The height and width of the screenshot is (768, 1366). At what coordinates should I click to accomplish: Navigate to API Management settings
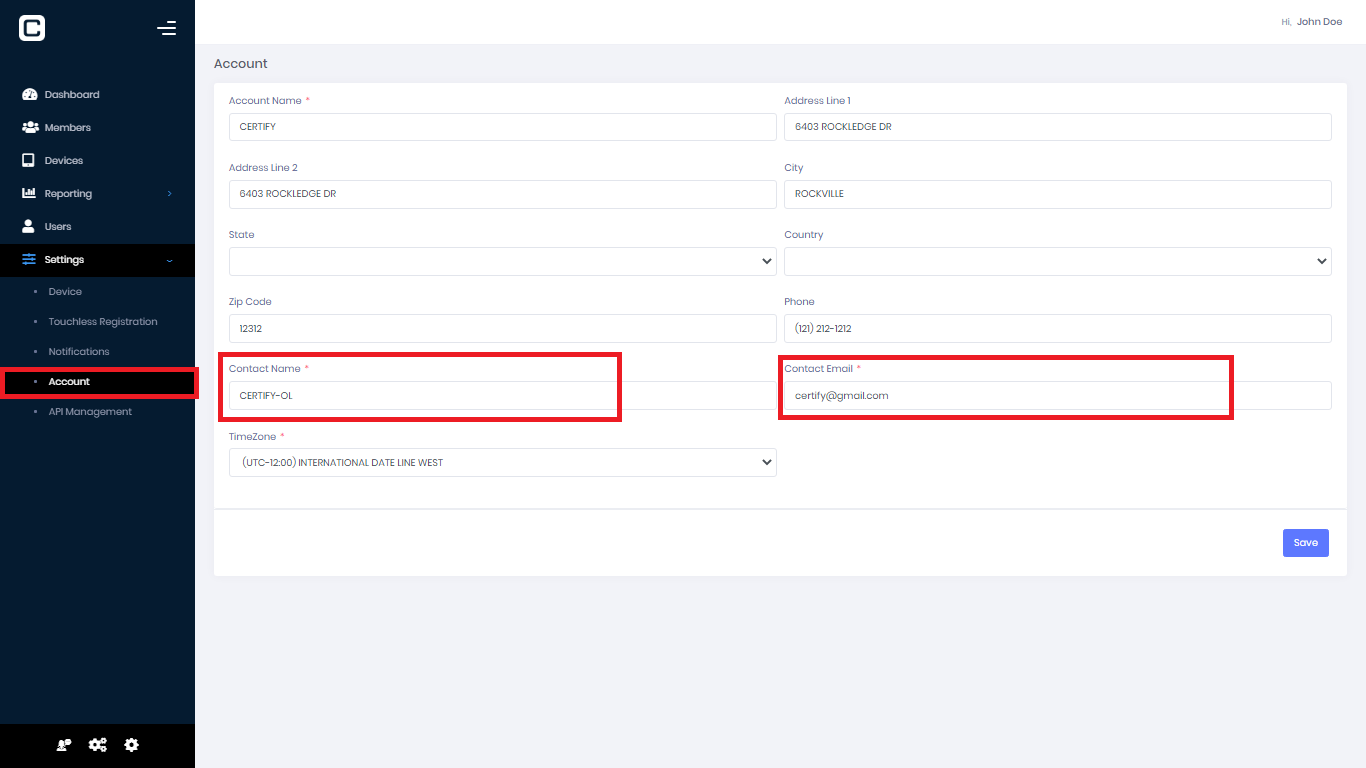(90, 411)
